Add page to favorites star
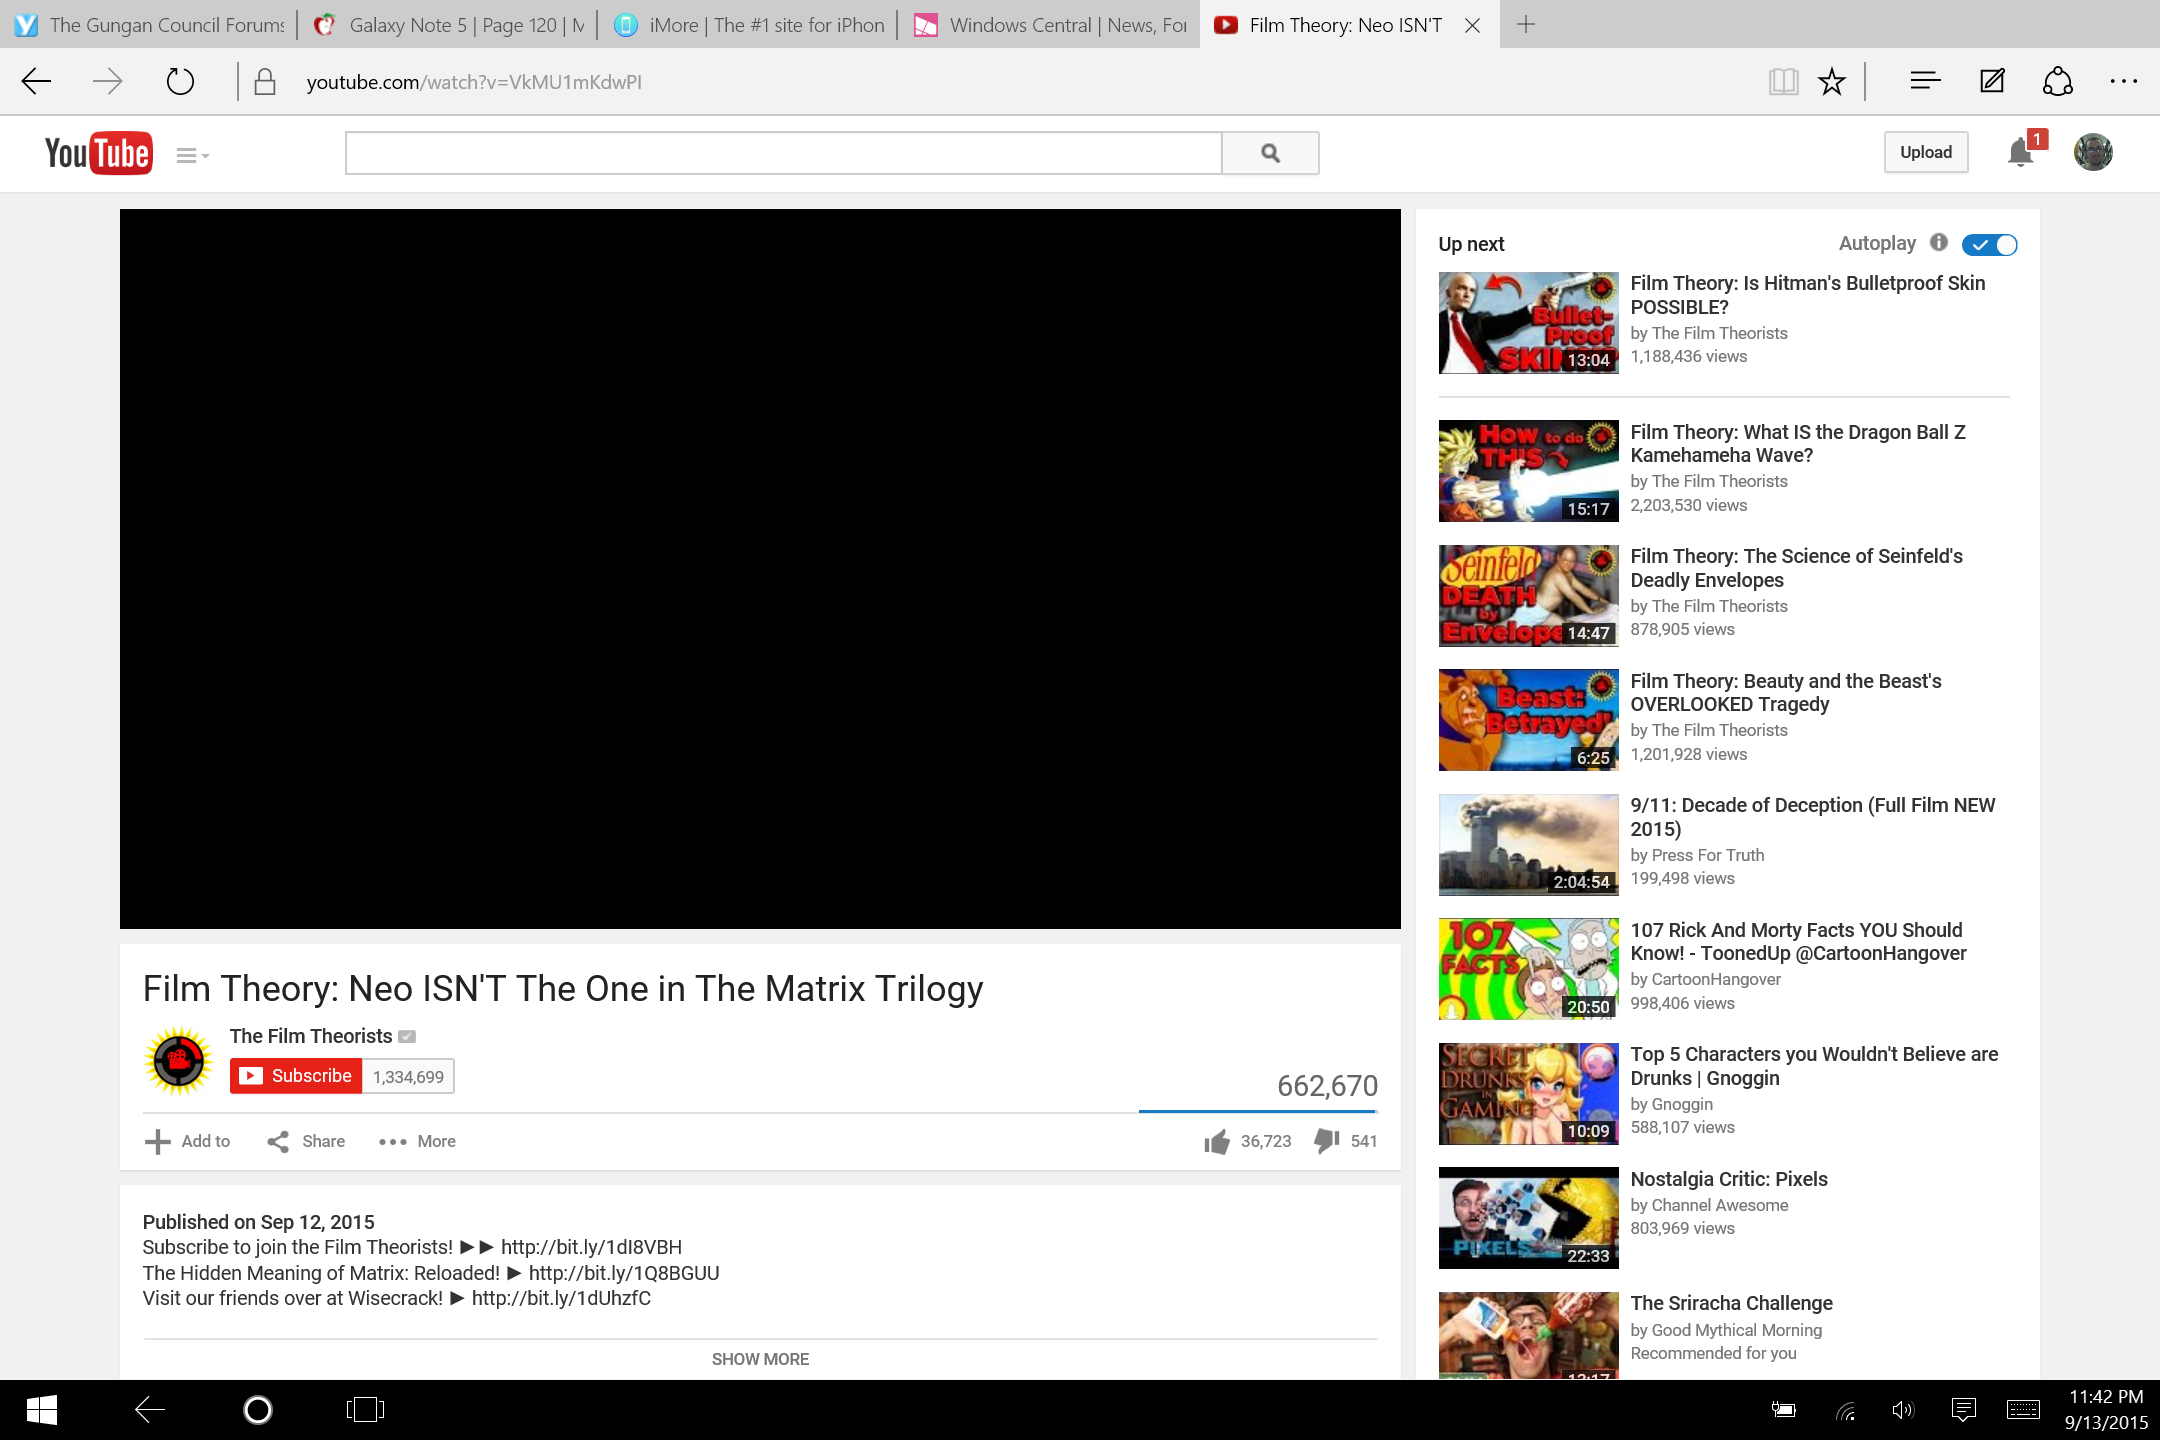The height and width of the screenshot is (1440, 2160). point(1831,82)
